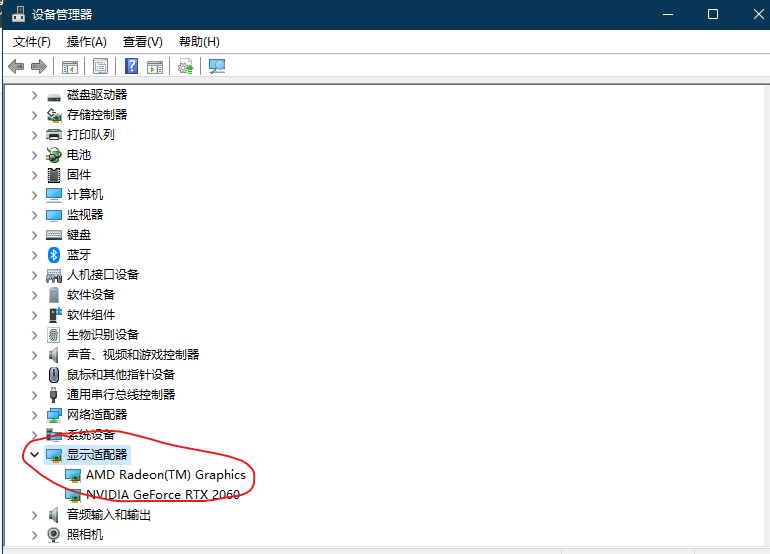Click the 生物识别设备 fingerprint icon
The height and width of the screenshot is (554, 770).
tap(54, 335)
